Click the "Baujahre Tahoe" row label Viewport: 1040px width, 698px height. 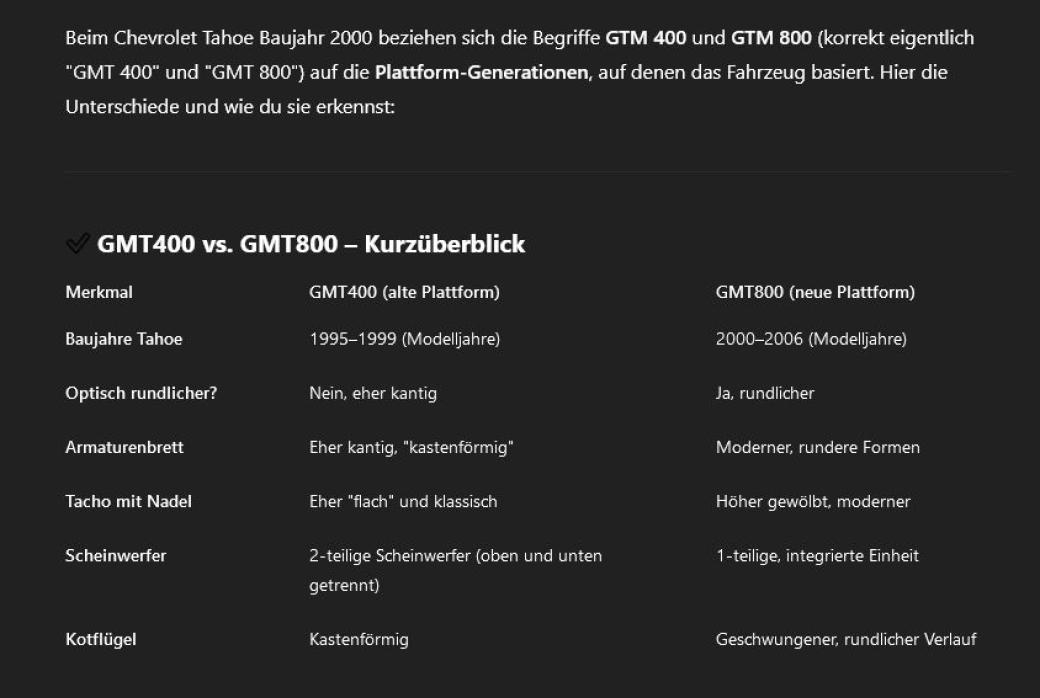[124, 339]
